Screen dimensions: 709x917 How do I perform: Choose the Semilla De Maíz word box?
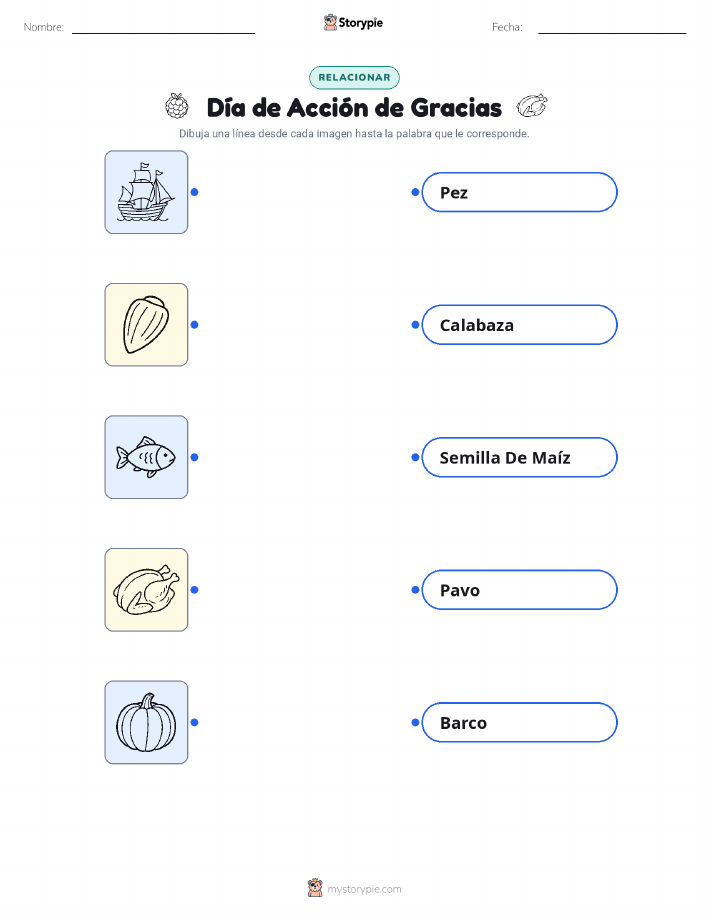coord(519,457)
